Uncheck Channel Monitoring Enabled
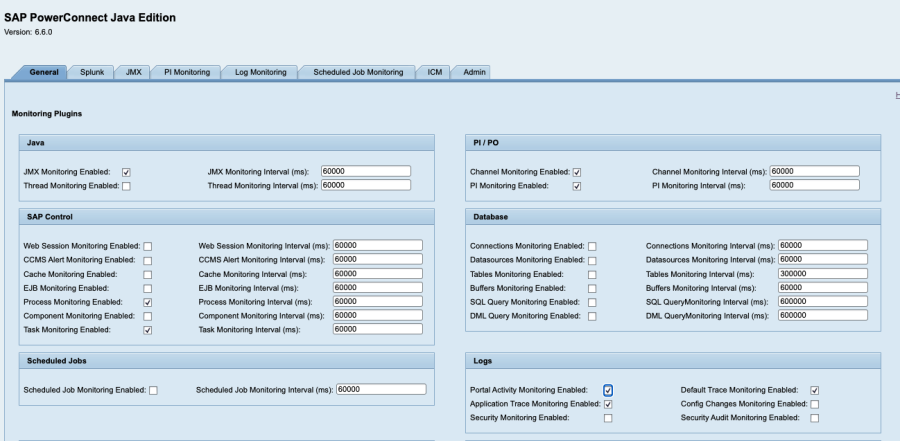This screenshot has height=441, width=900. point(577,172)
